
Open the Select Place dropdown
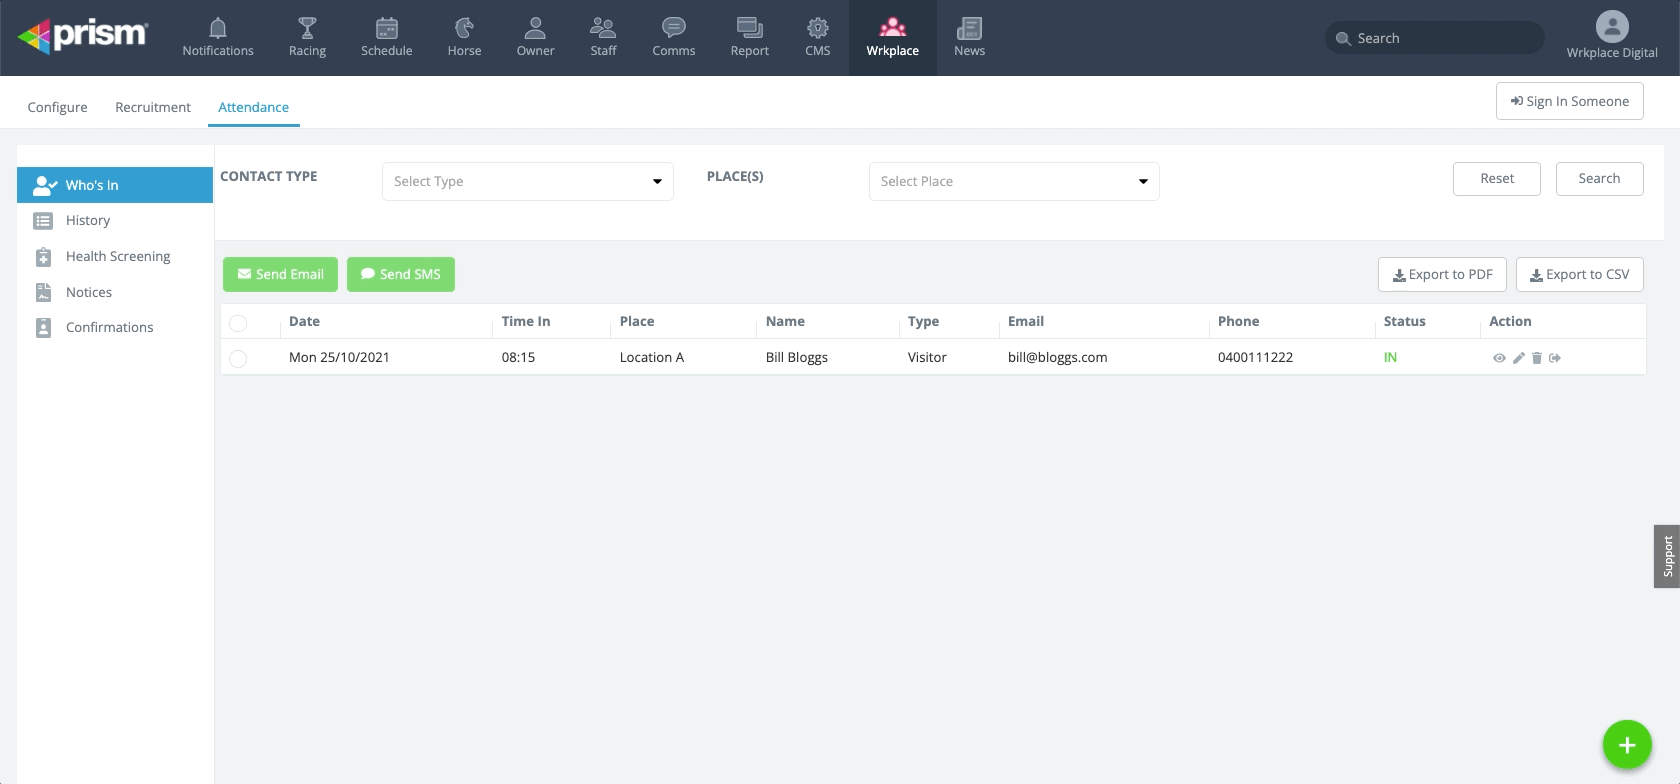1013,181
